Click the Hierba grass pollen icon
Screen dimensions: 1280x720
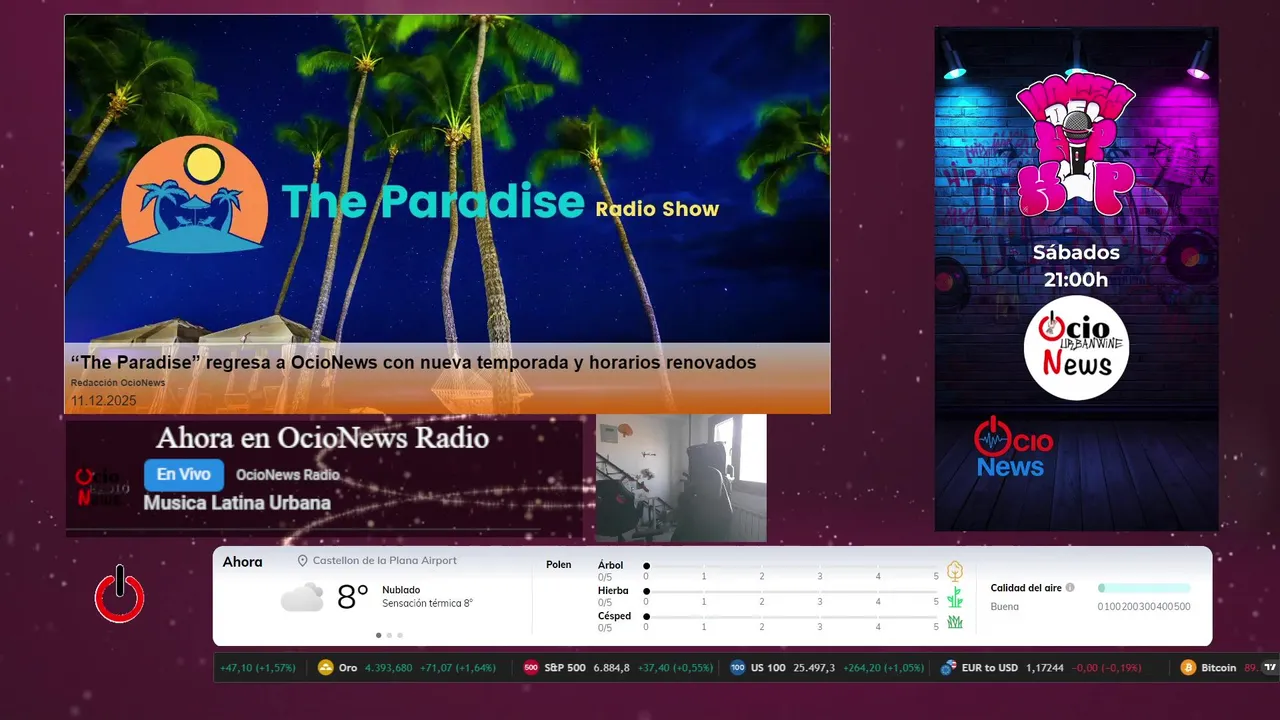tap(955, 597)
